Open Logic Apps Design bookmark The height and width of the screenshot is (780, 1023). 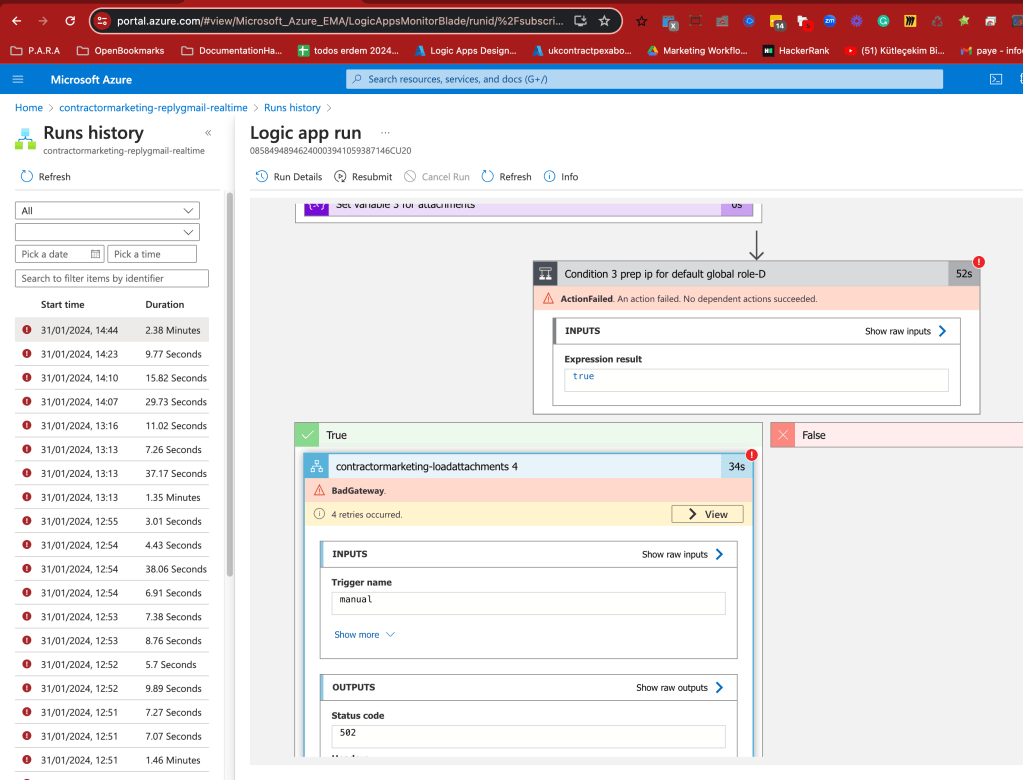coord(466,50)
